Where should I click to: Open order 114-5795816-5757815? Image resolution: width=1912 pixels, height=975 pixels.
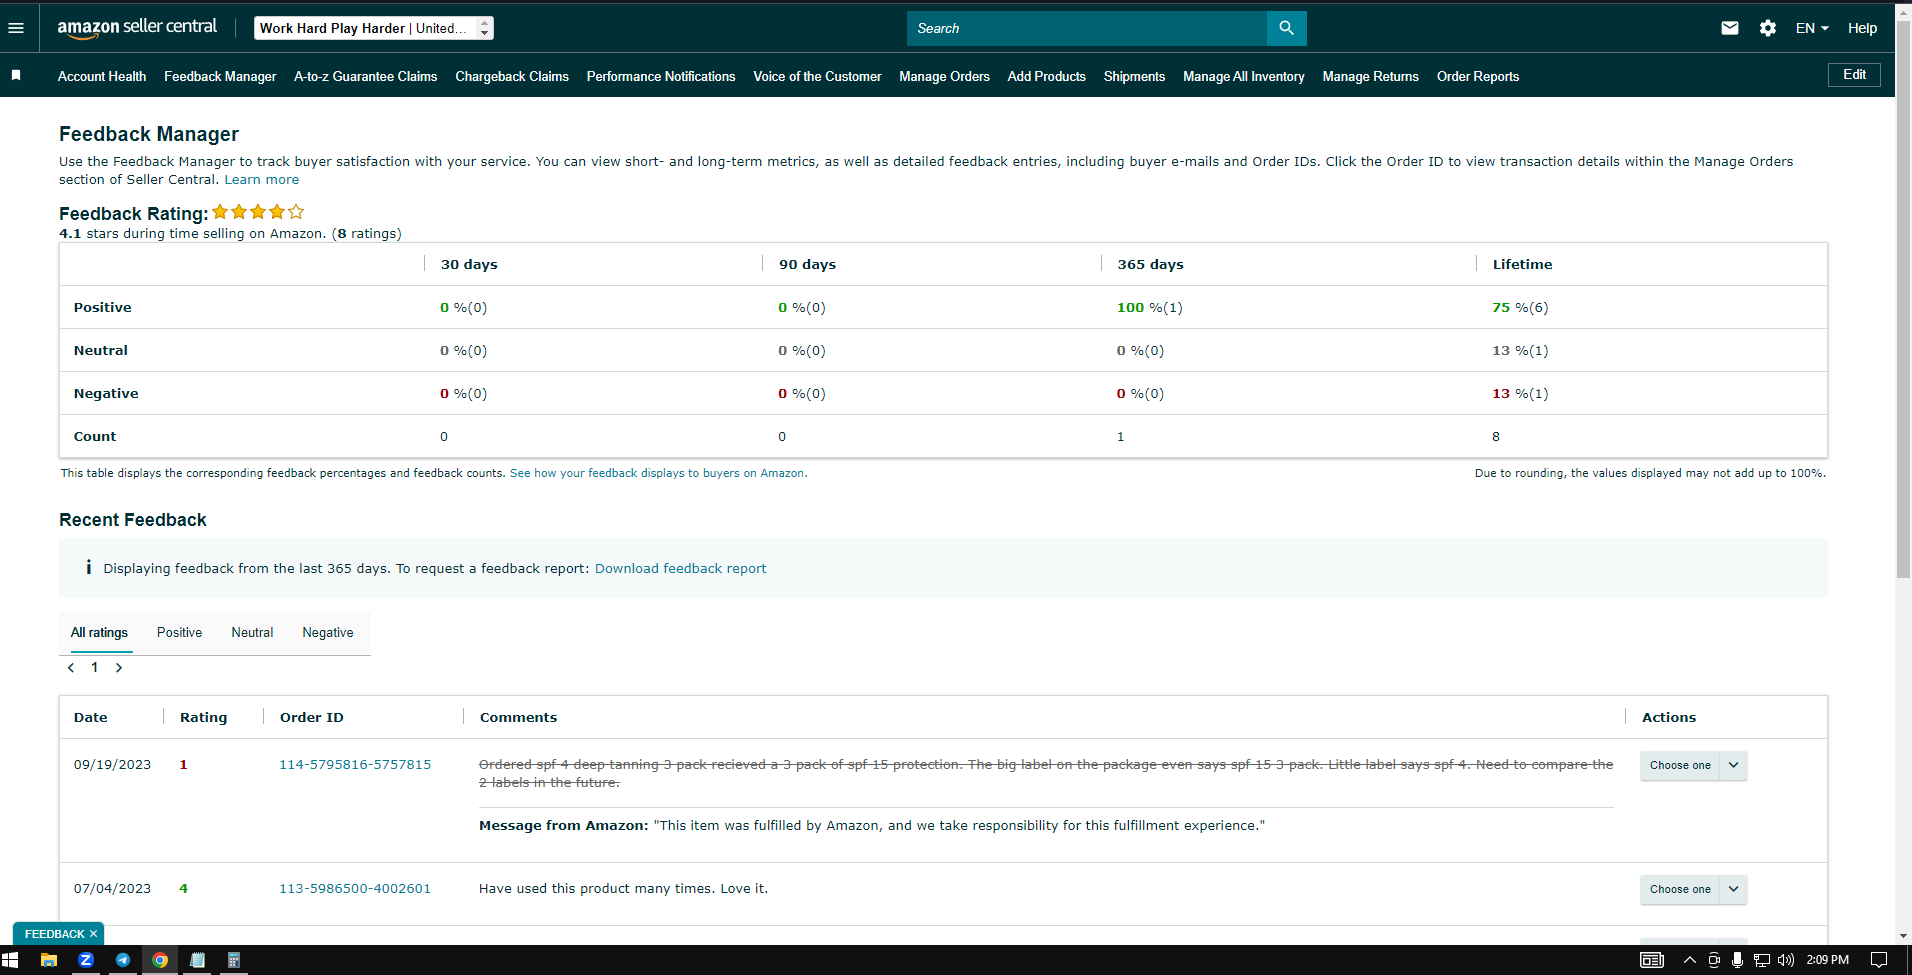coord(355,764)
